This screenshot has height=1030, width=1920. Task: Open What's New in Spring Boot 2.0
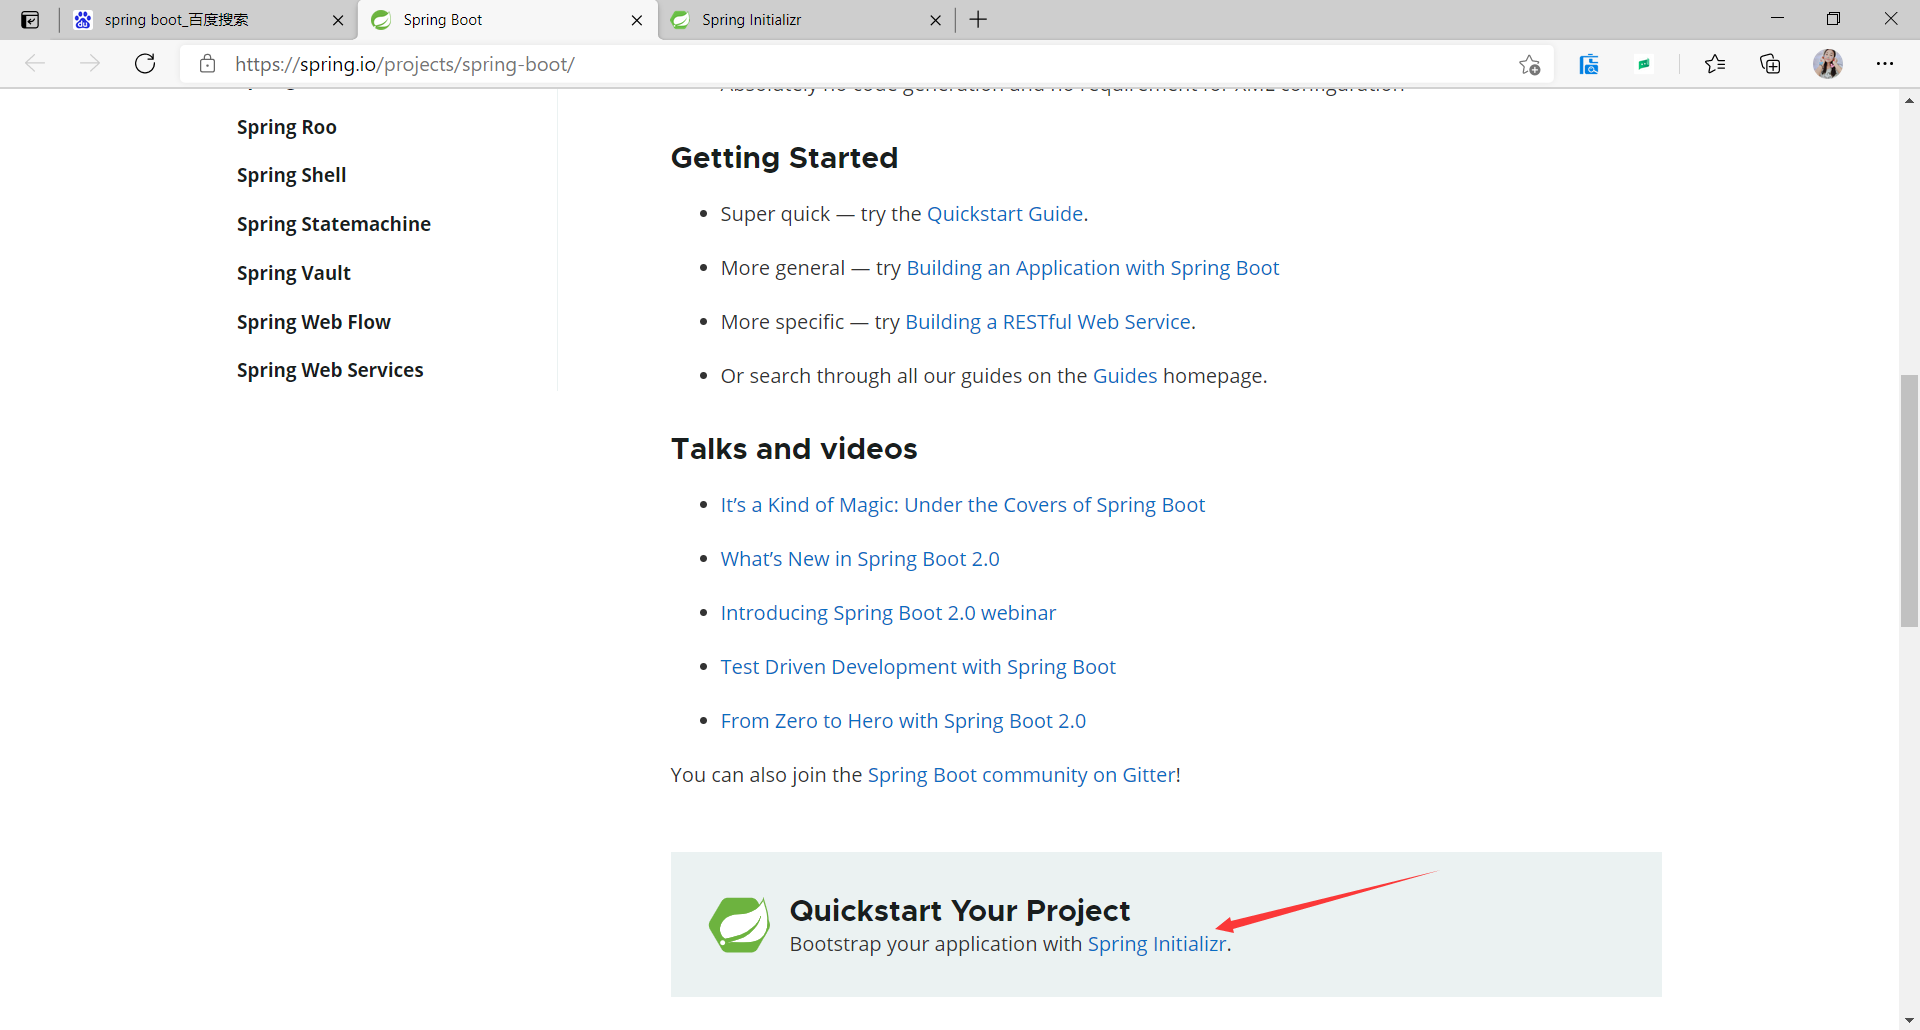(860, 559)
